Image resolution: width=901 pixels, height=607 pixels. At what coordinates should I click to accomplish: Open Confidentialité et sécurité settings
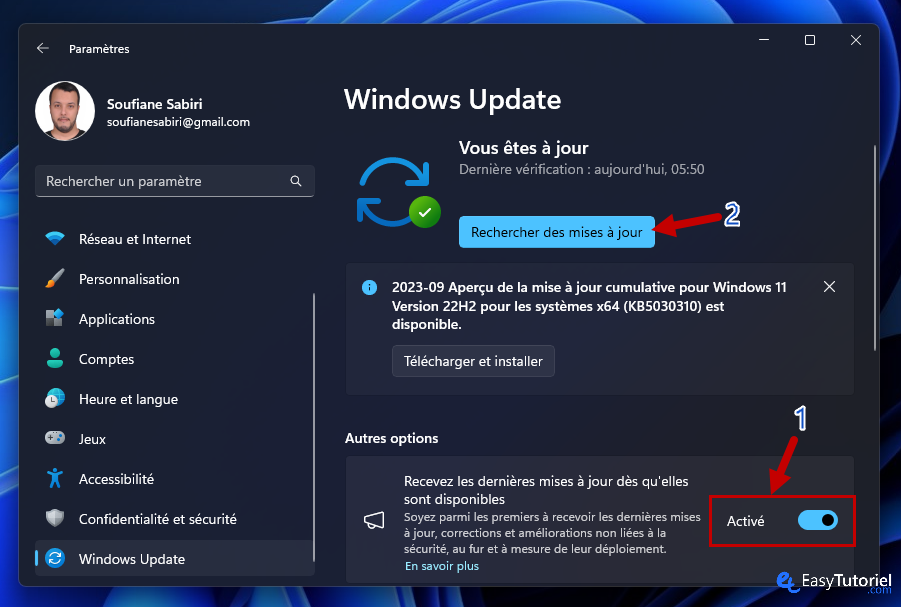coord(175,519)
